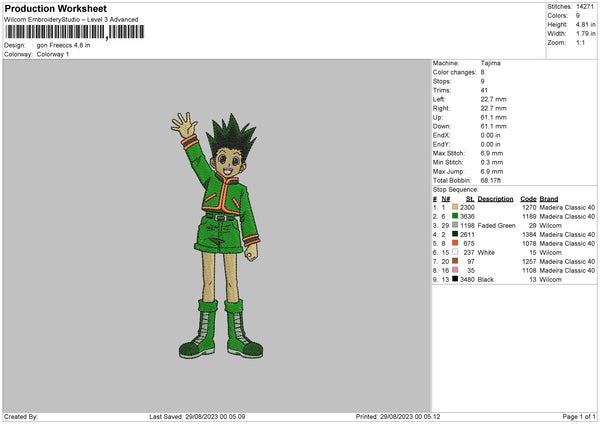
Task: Select the pink swatch with code 1108
Action: [455, 270]
